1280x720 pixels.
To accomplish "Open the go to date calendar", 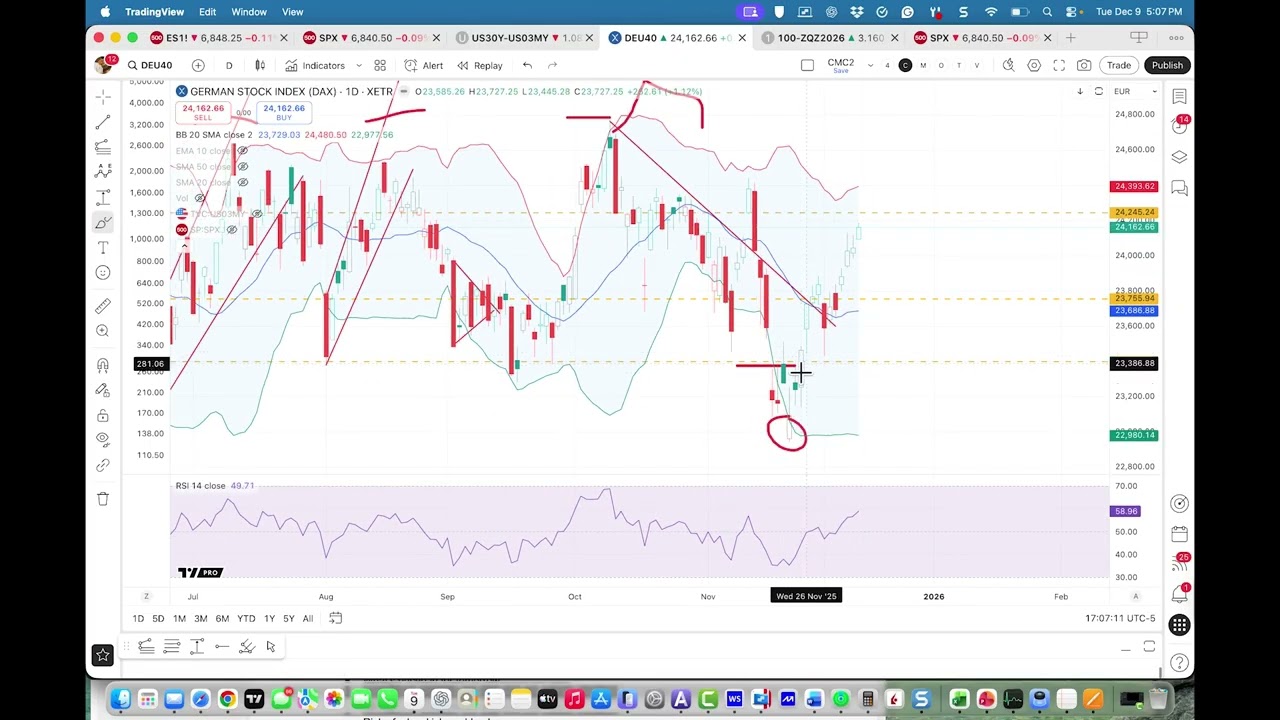I will pyautogui.click(x=336, y=619).
